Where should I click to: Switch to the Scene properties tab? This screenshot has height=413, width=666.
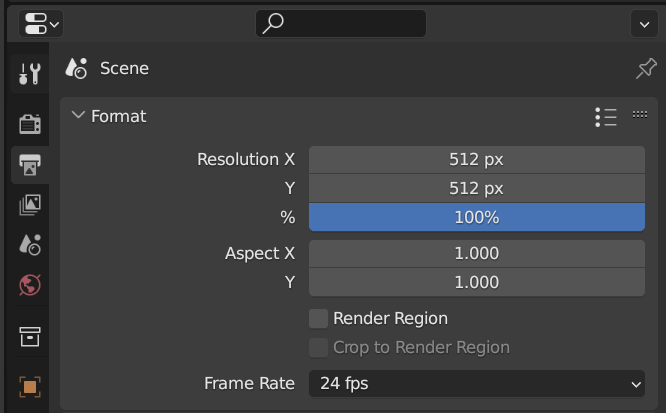point(30,244)
